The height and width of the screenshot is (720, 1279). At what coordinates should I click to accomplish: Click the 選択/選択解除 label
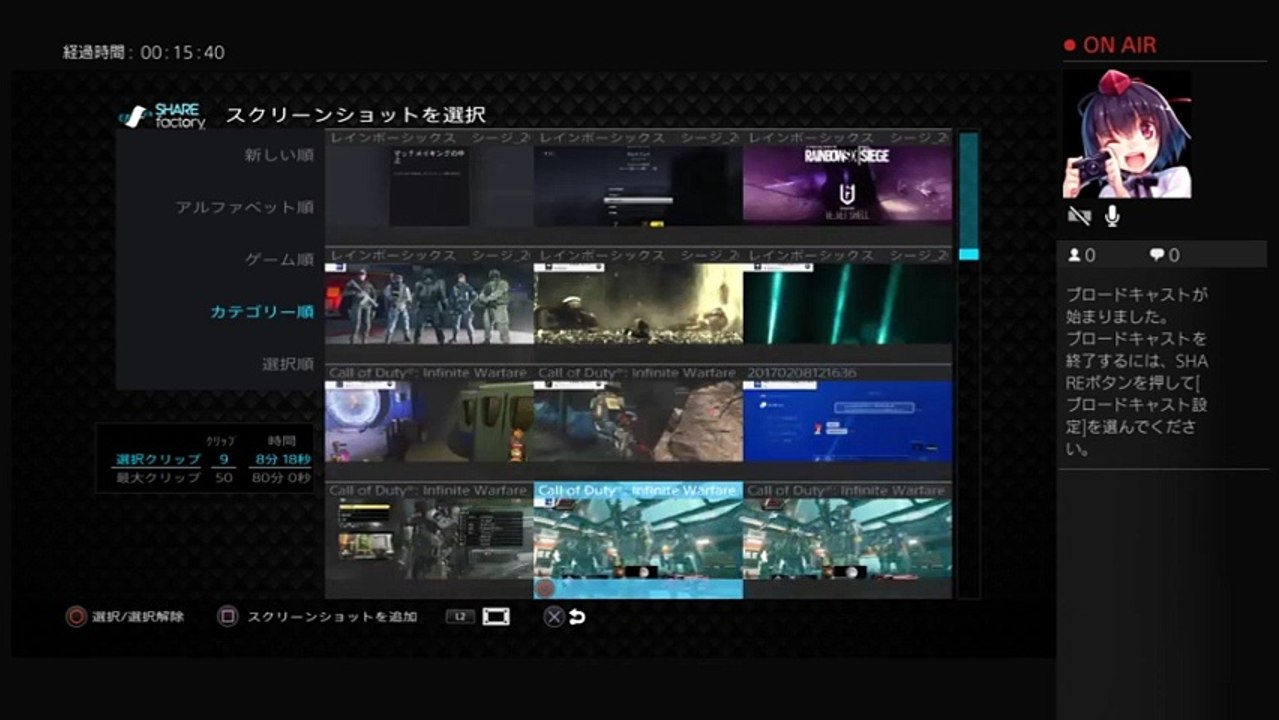138,617
